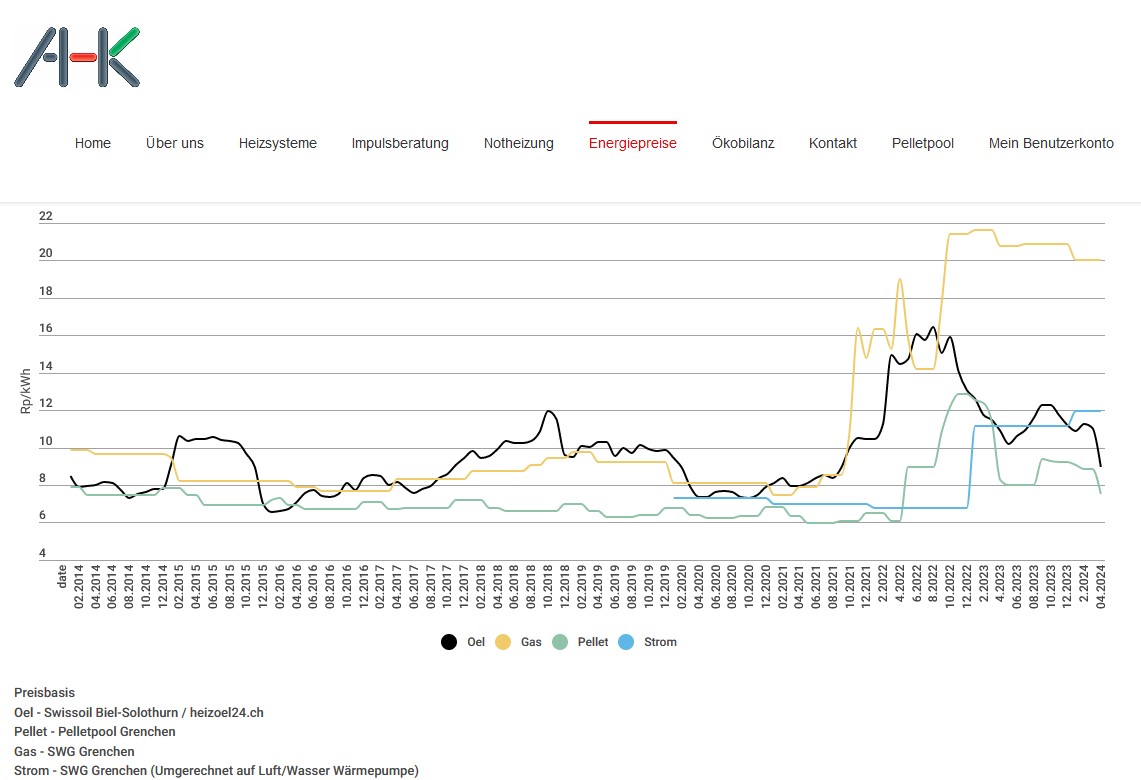The height and width of the screenshot is (780, 1141).
Task: Navigate to Impulsberatung
Action: pyautogui.click(x=399, y=143)
